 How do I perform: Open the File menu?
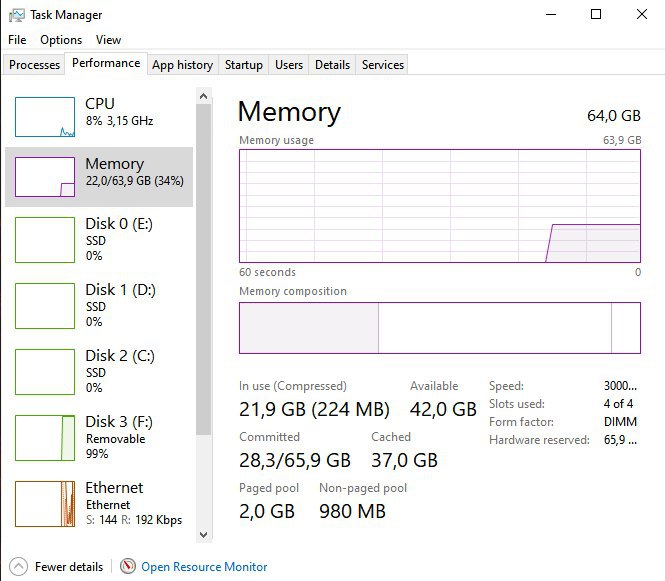click(x=17, y=40)
